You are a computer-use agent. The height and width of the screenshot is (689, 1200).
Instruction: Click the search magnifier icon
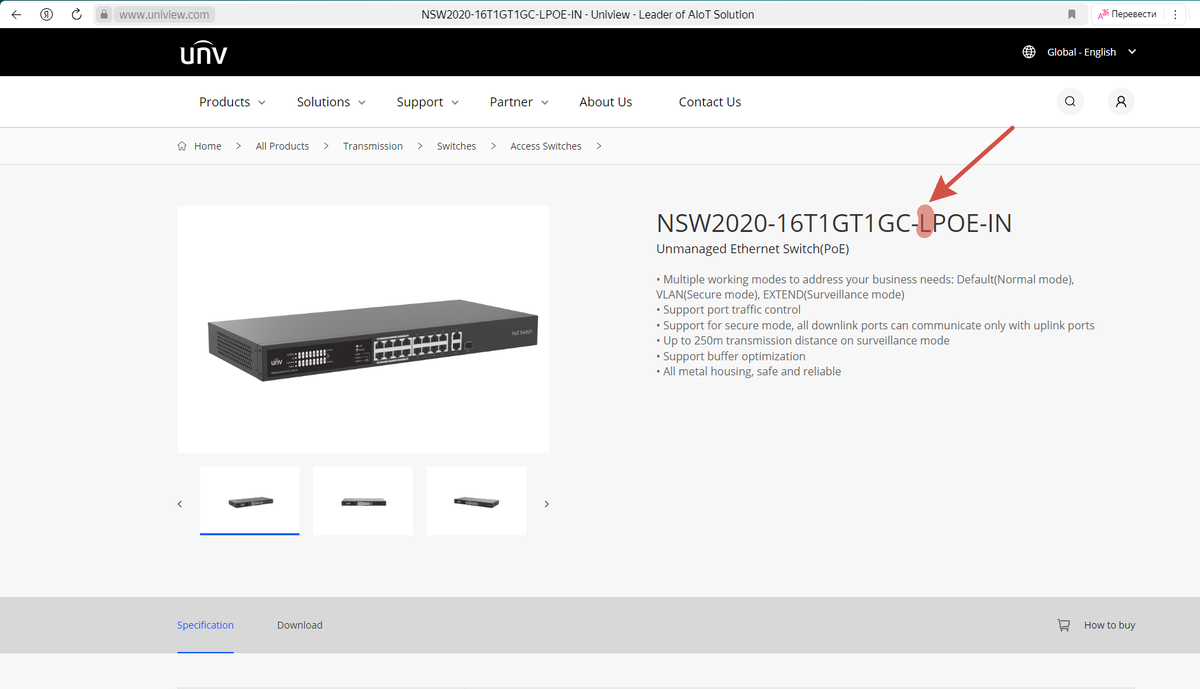click(1070, 101)
